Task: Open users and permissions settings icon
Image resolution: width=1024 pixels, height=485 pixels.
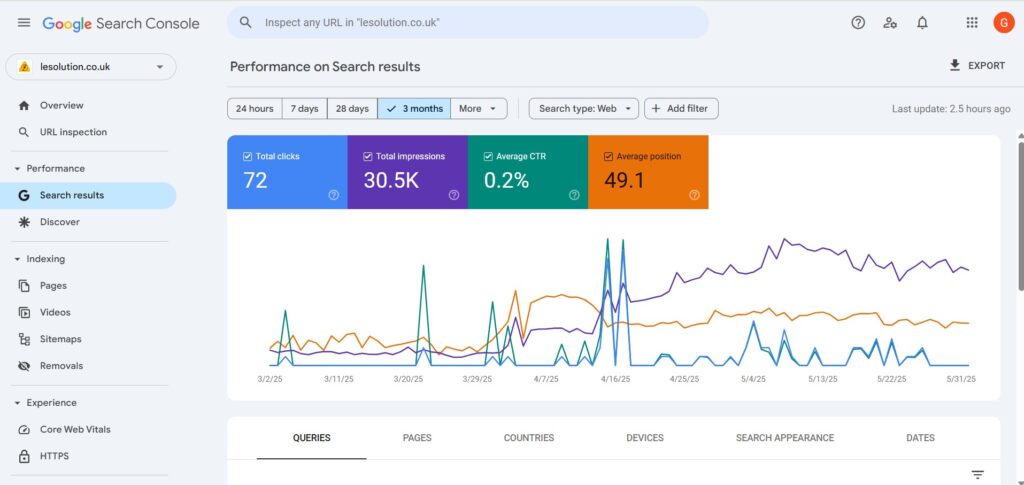Action: [x=889, y=23]
